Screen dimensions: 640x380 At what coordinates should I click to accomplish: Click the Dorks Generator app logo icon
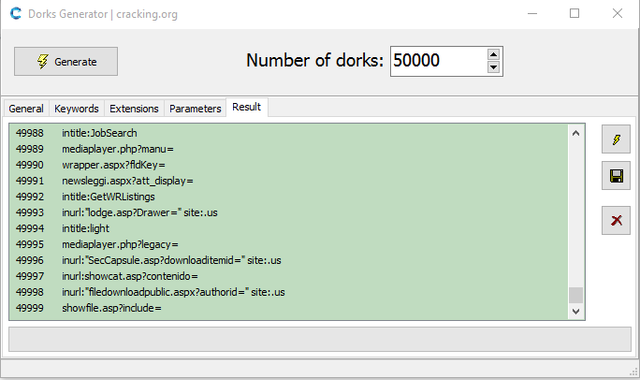(x=16, y=14)
